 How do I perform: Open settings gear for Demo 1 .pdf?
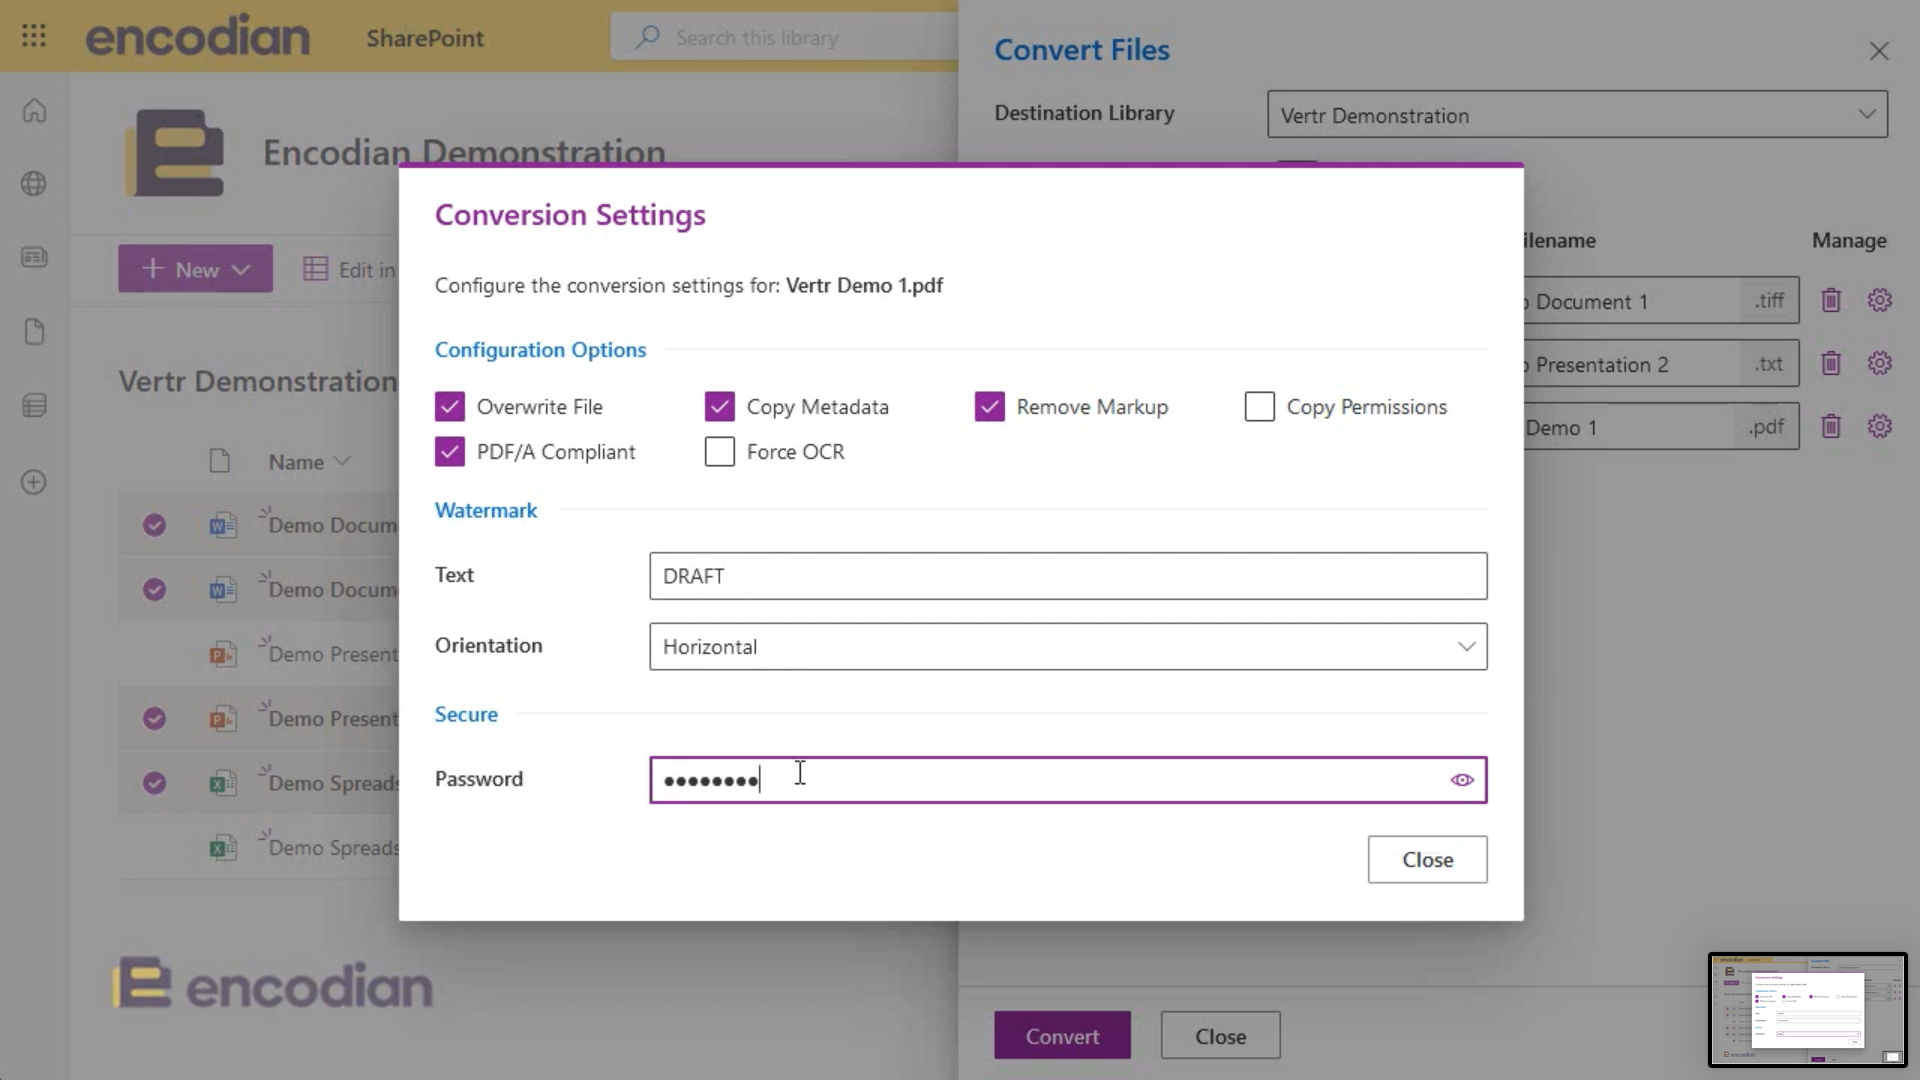coord(1880,426)
